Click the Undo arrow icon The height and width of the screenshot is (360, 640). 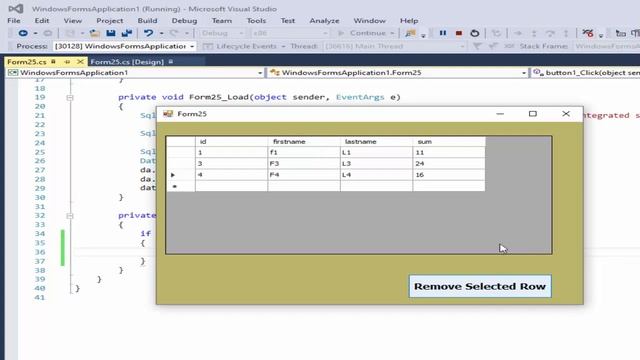[149, 33]
